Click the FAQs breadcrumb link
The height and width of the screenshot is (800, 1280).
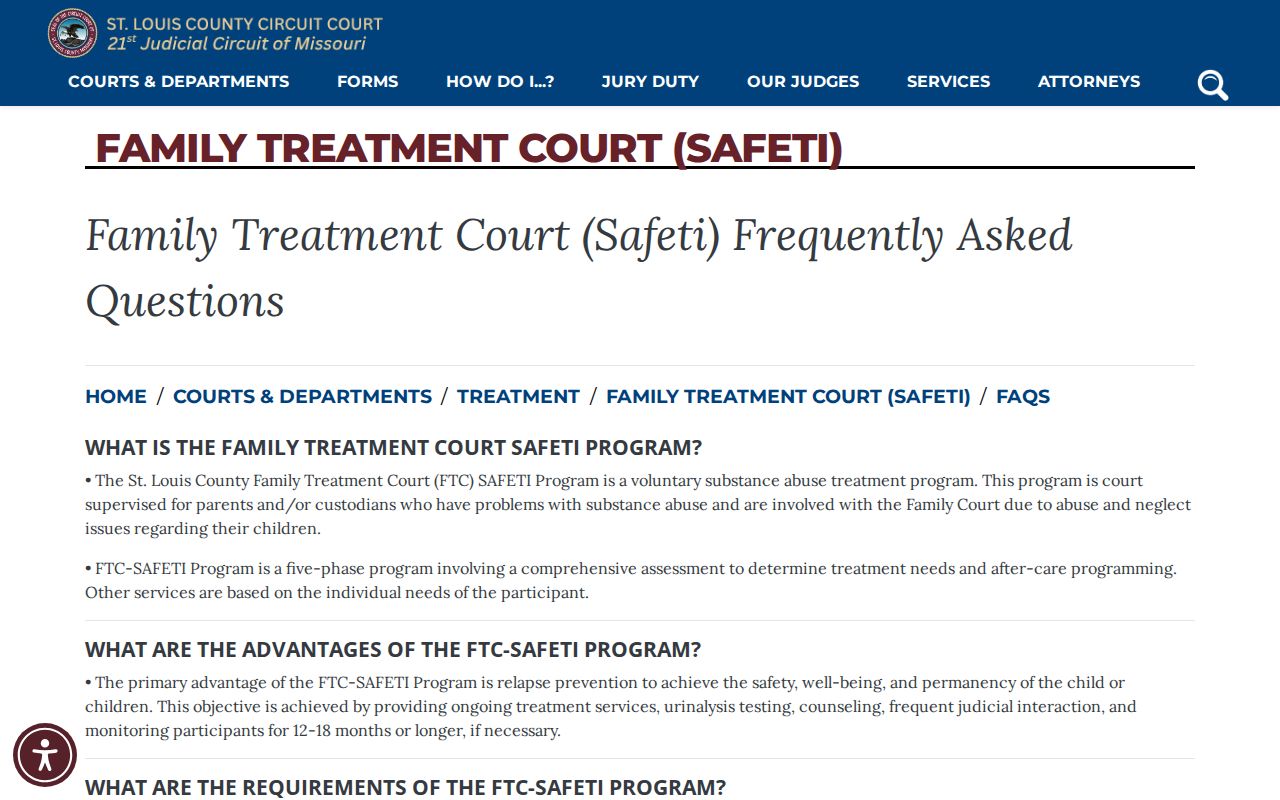(x=1023, y=397)
